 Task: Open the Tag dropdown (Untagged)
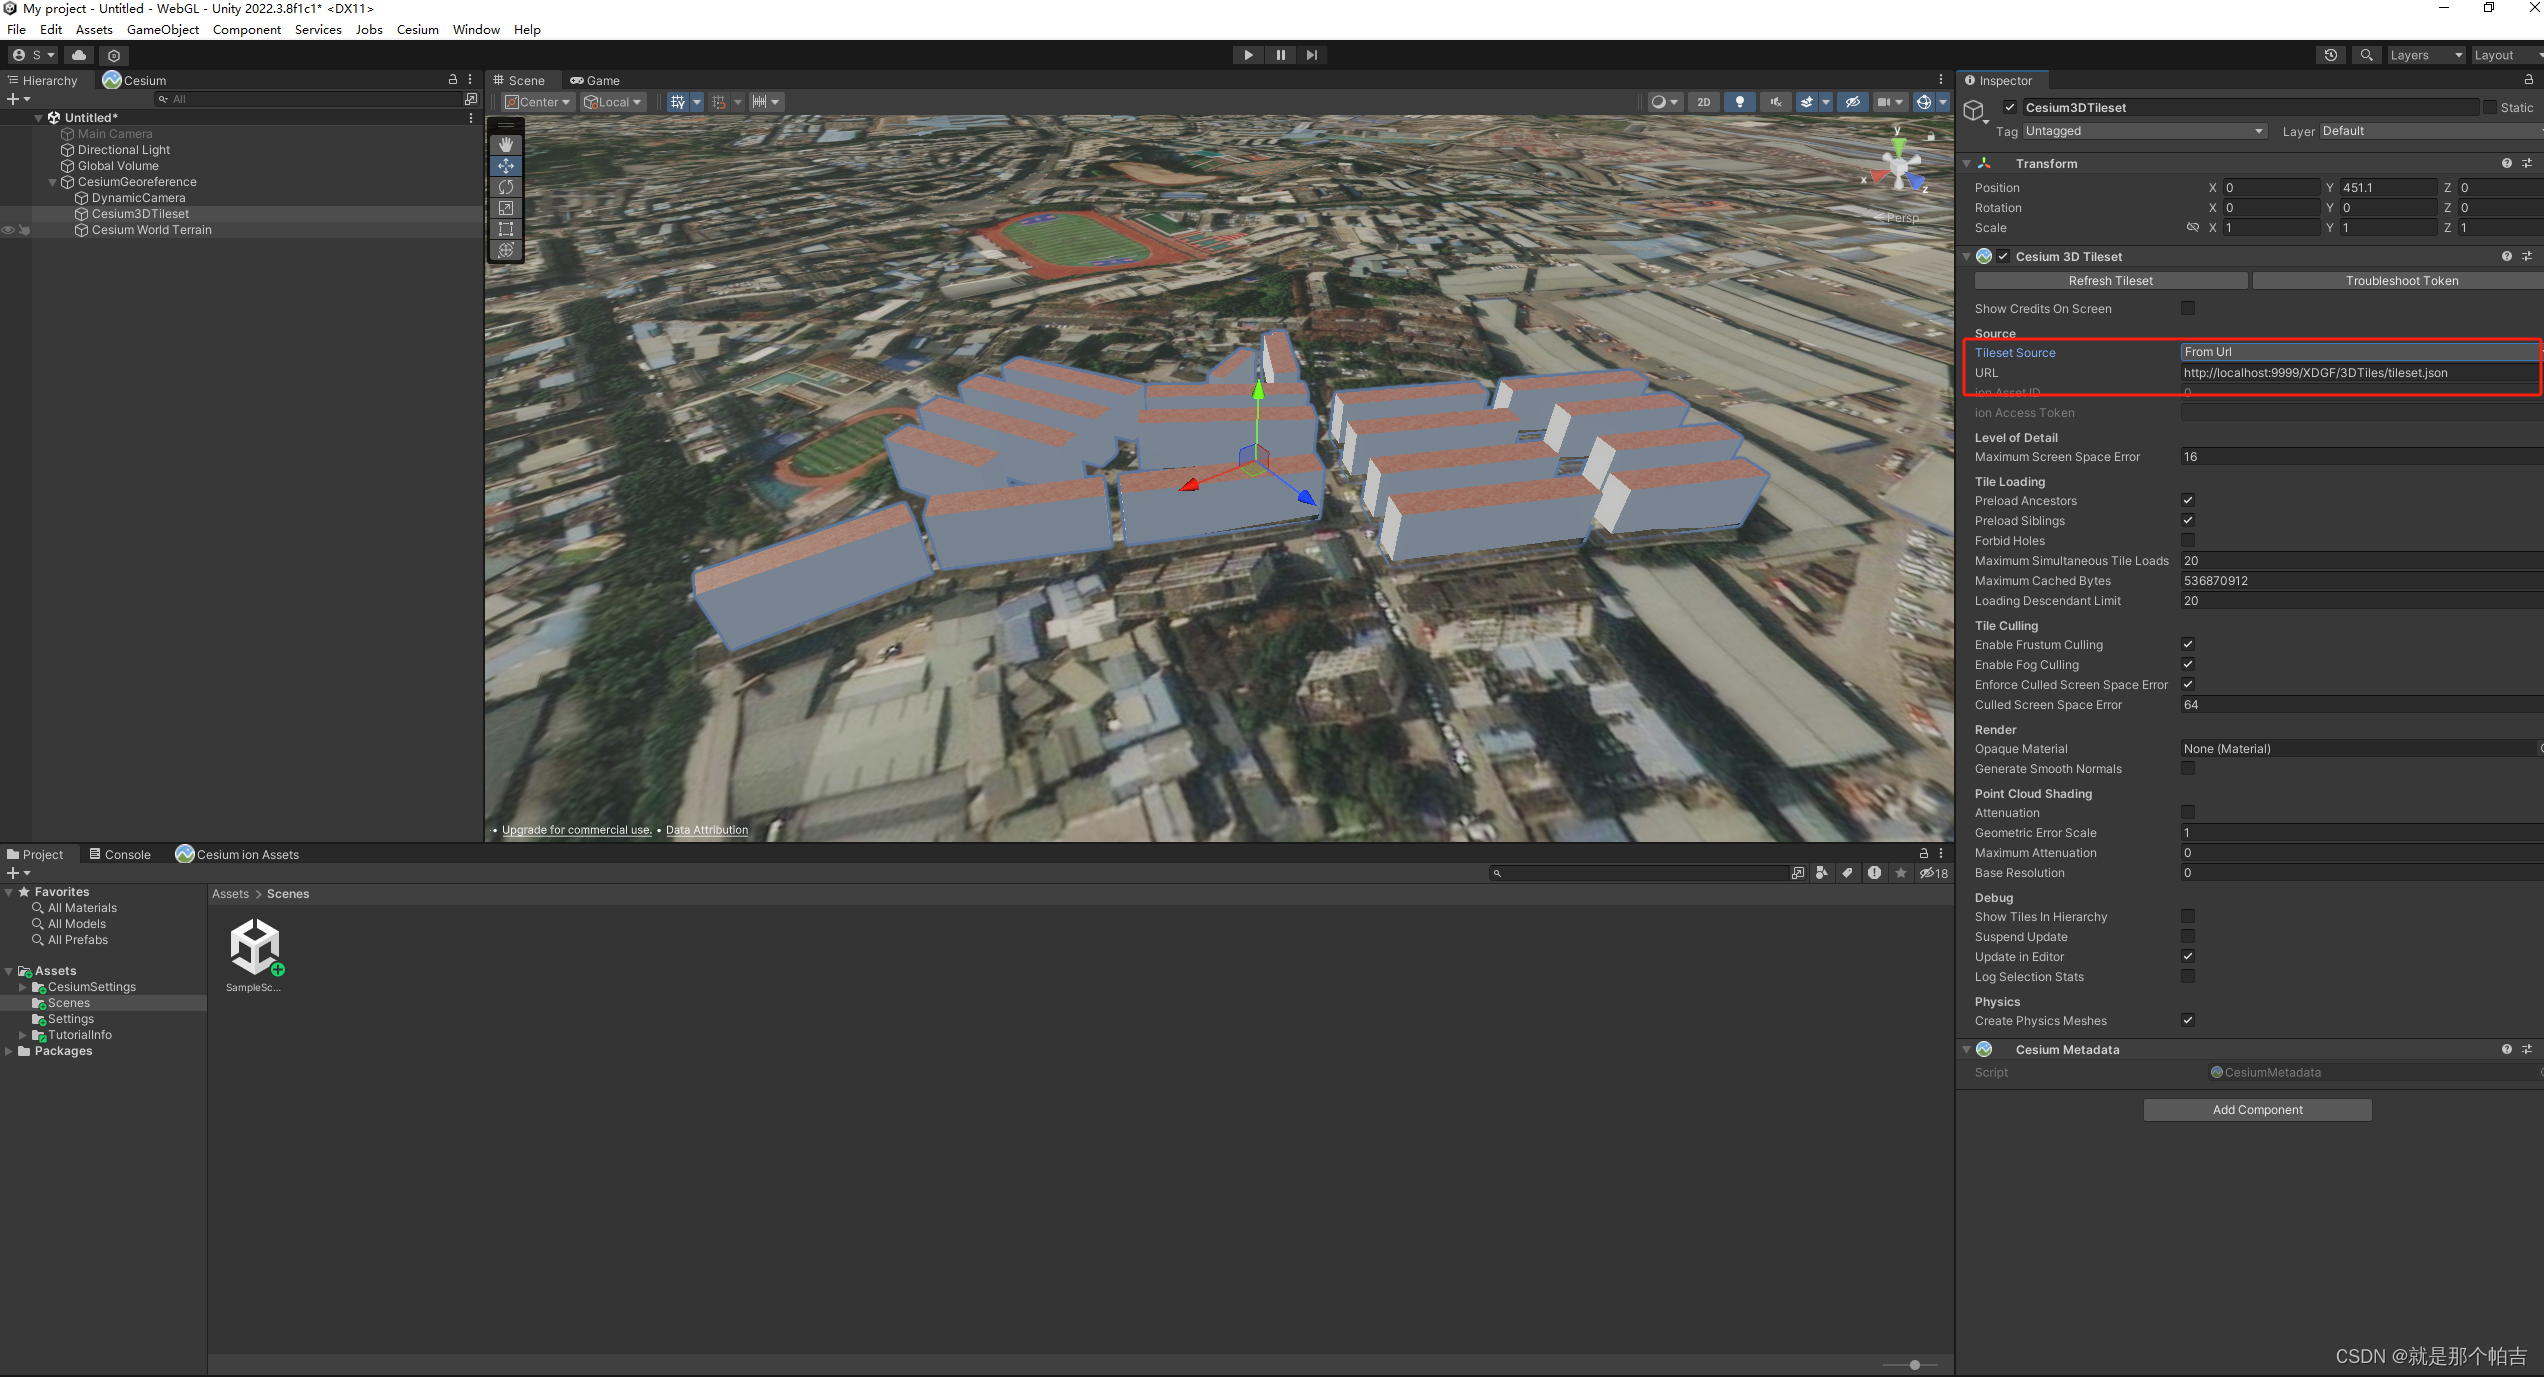point(2144,131)
